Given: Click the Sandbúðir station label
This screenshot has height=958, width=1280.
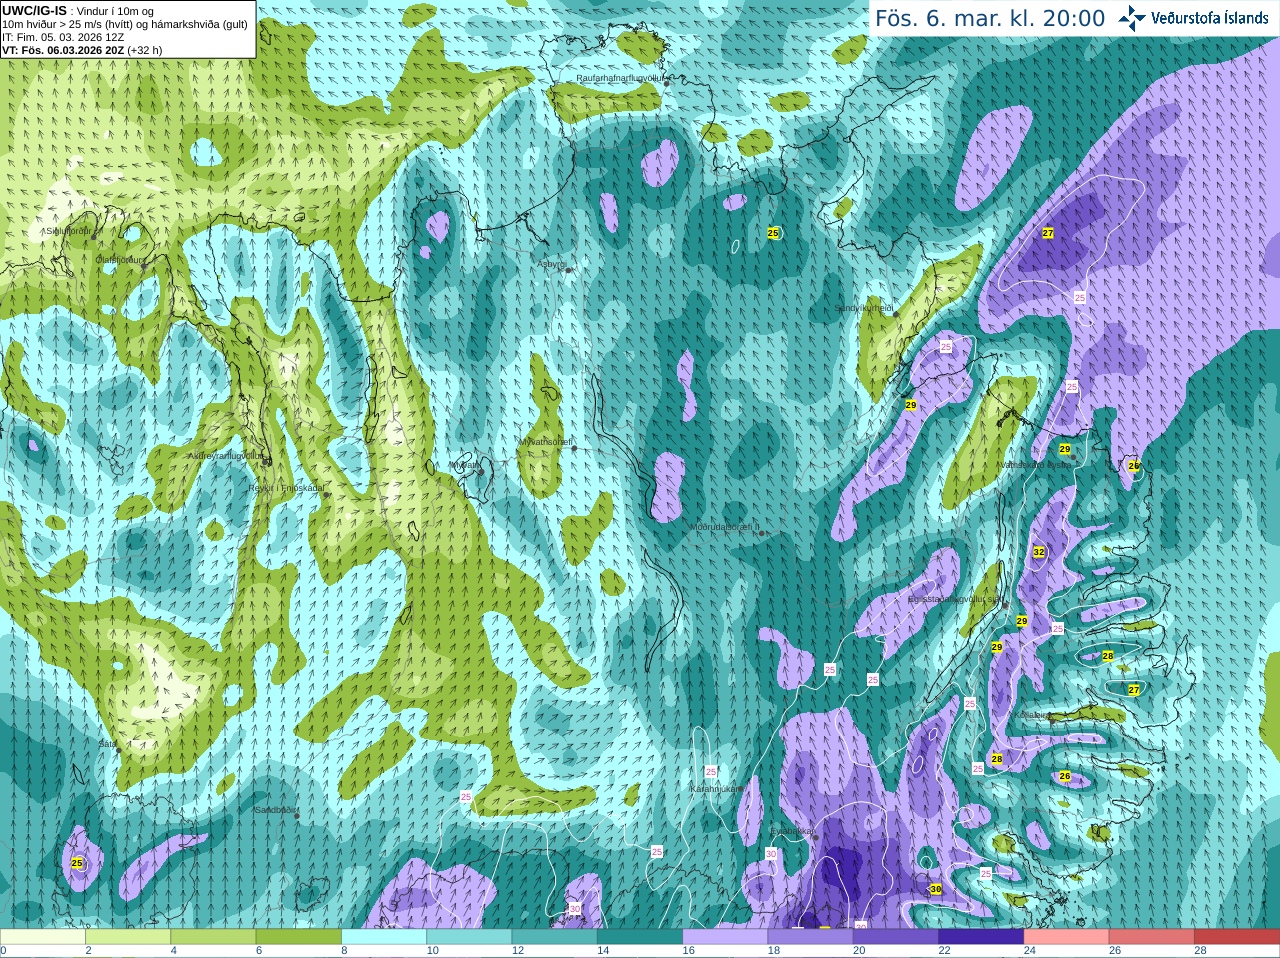Looking at the screenshot, I should point(277,810).
